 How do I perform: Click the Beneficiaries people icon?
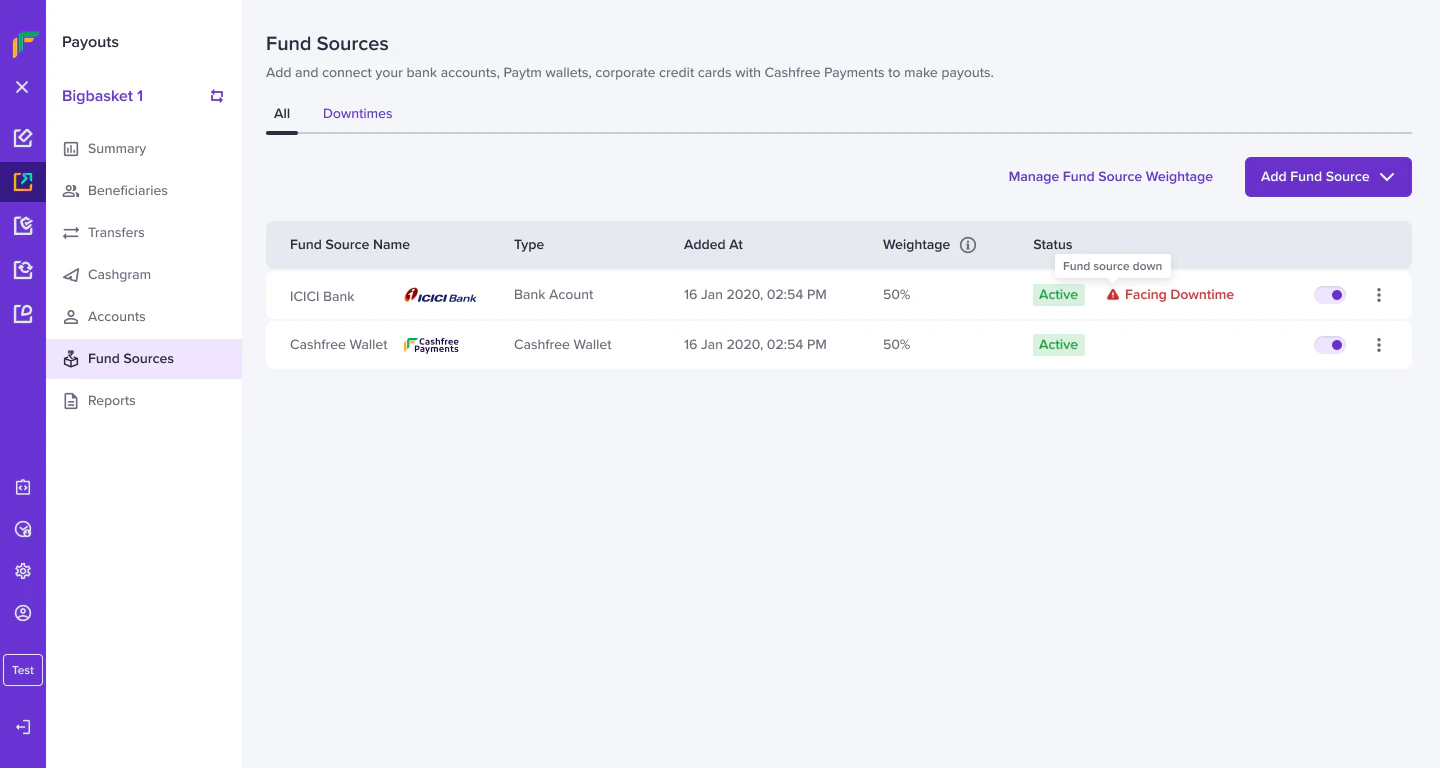pyautogui.click(x=71, y=191)
